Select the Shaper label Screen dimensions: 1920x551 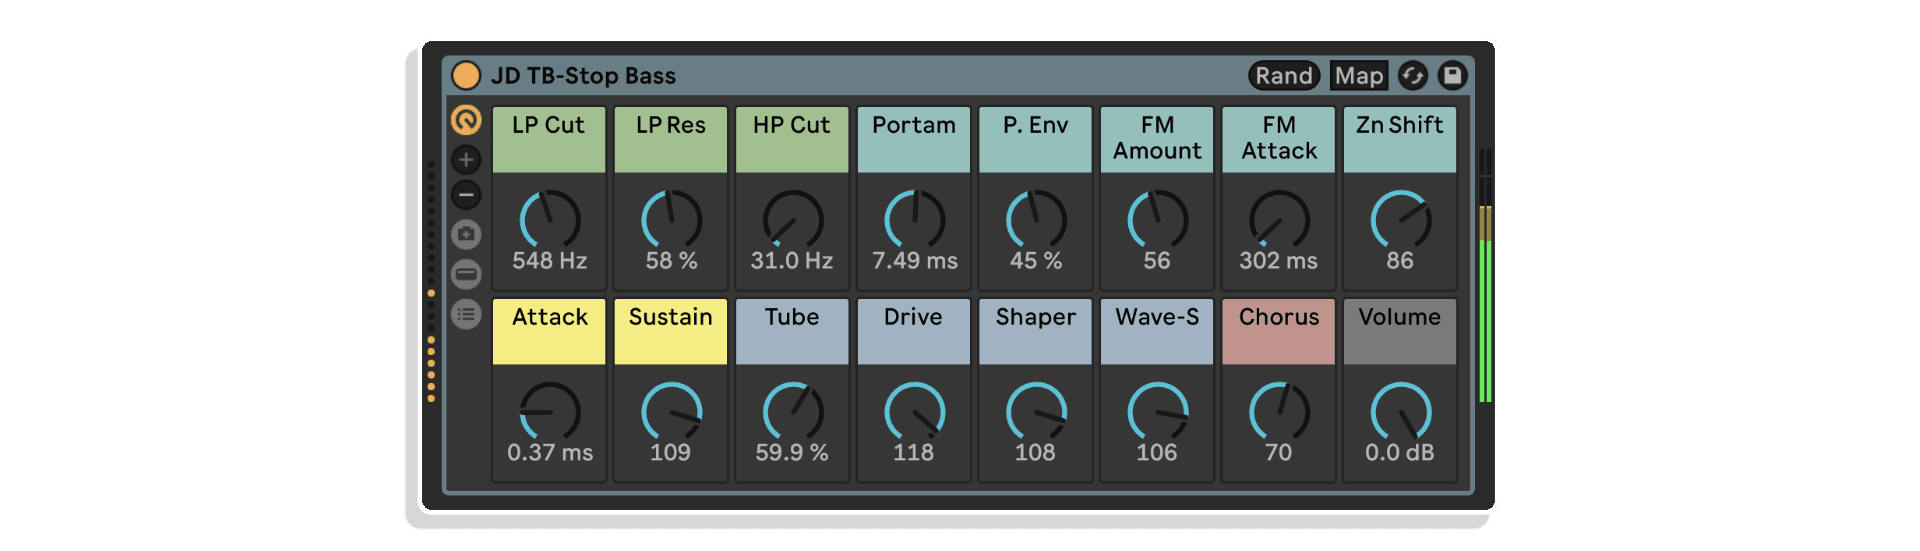1036,332
